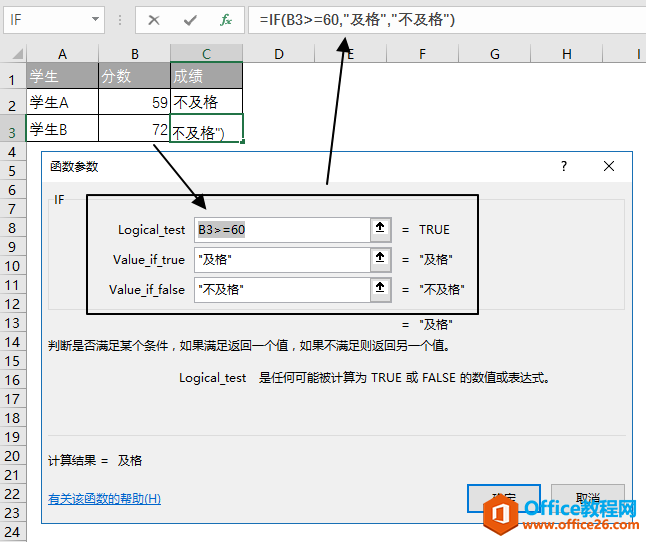Open Insert Function via fx icon
646x542 pixels.
[x=226, y=20]
